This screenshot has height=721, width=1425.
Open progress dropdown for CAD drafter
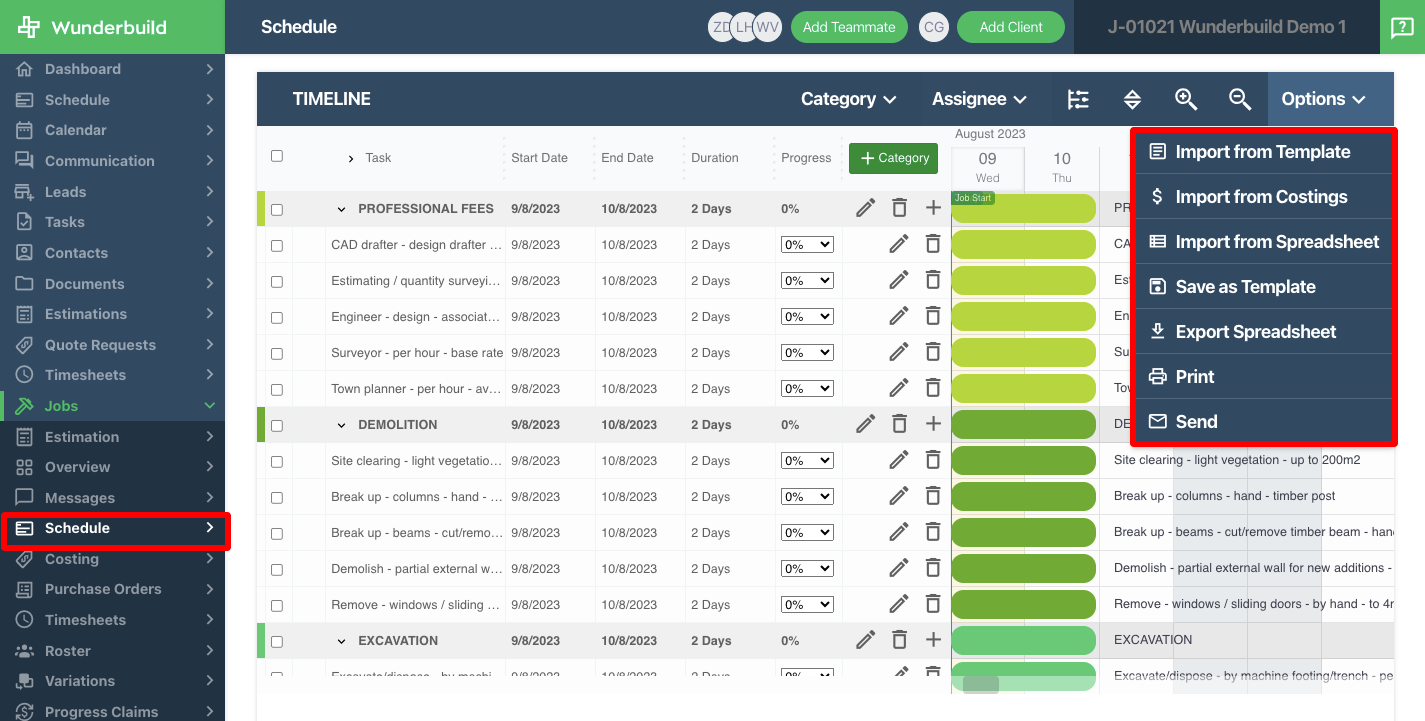click(807, 245)
